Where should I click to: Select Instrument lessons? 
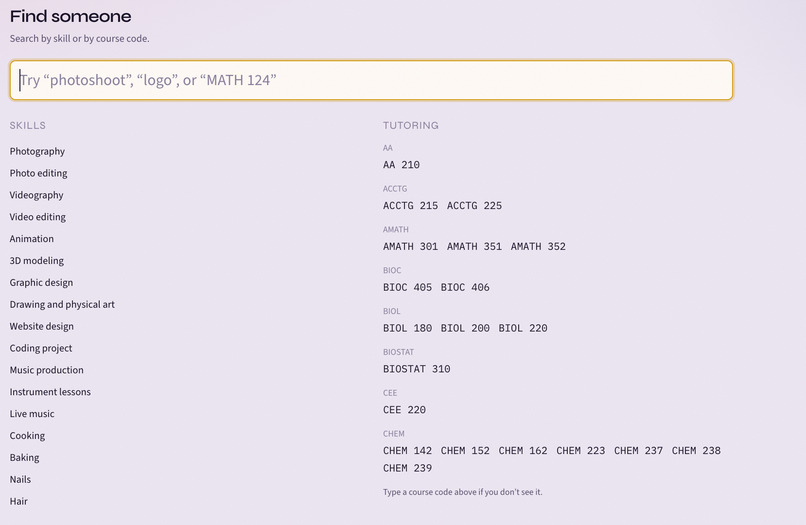pos(50,392)
